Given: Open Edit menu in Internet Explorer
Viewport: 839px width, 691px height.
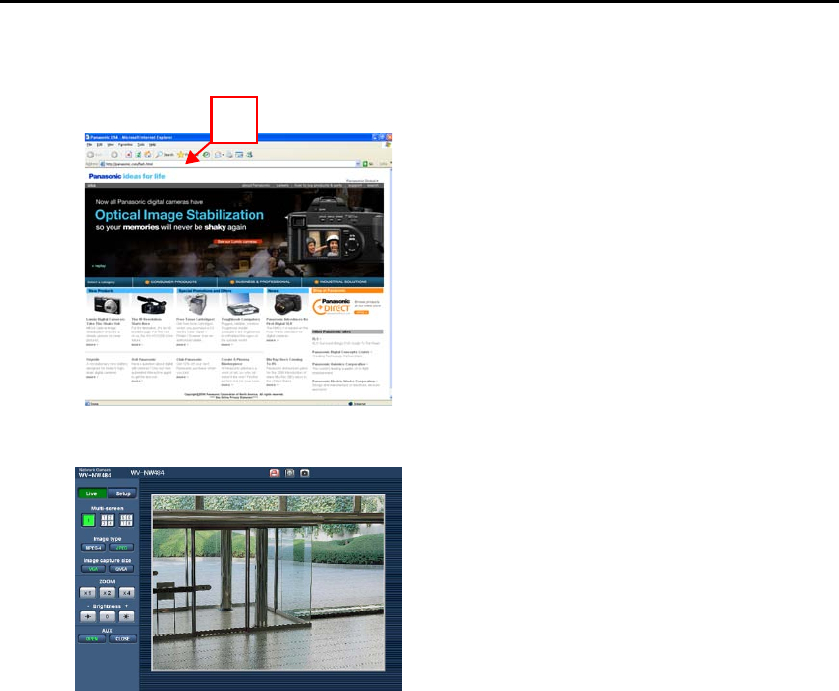Looking at the screenshot, I should point(100,145).
